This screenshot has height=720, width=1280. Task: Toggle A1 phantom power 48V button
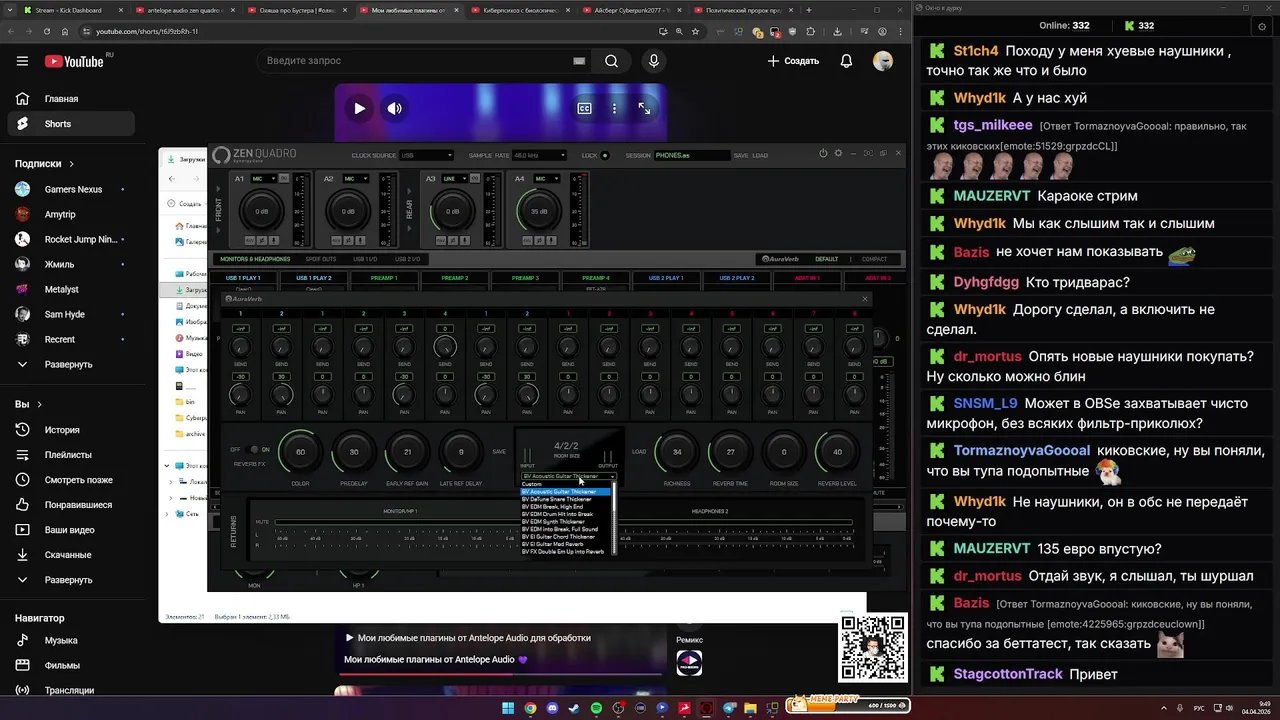pyautogui.click(x=250, y=241)
